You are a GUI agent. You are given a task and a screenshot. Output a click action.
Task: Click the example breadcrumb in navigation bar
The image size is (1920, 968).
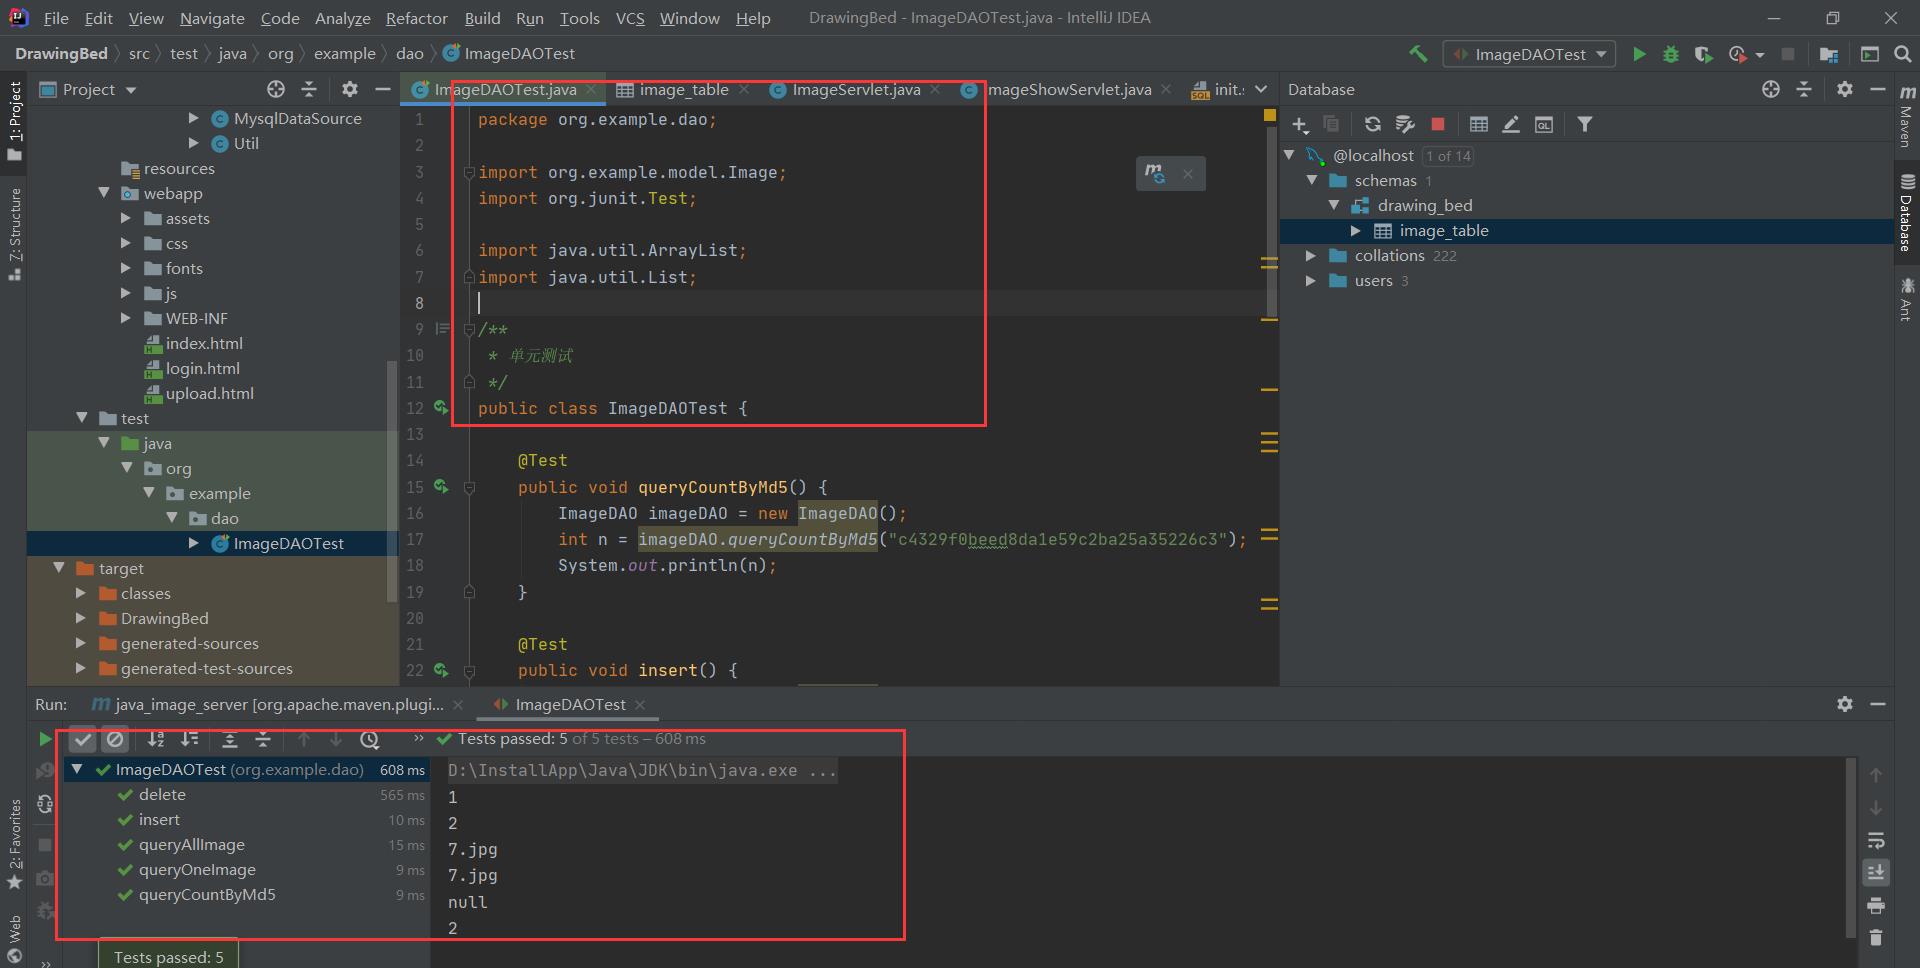click(345, 54)
